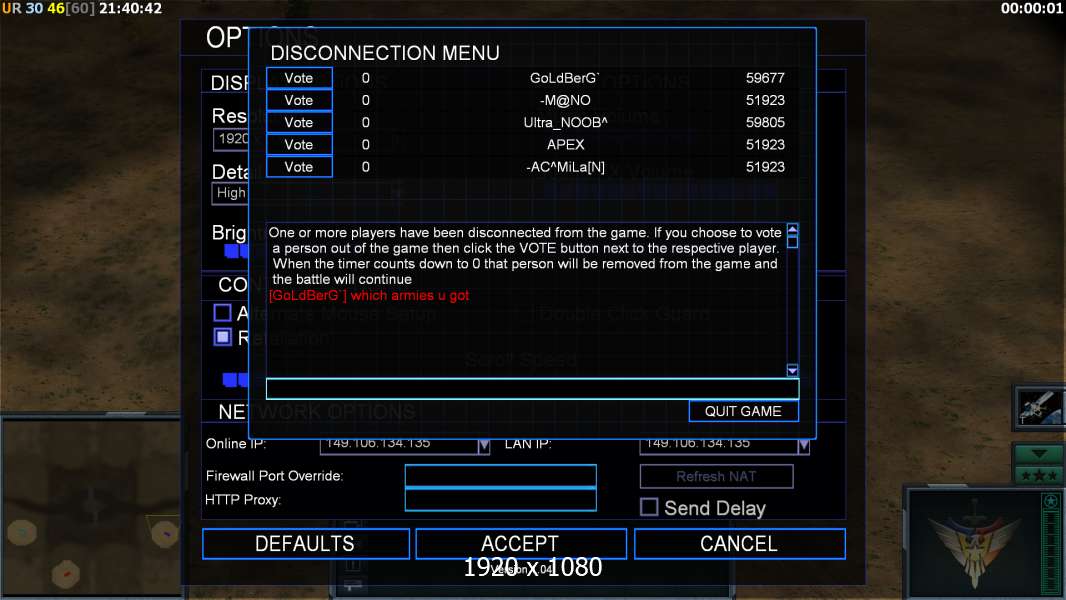This screenshot has height=600, width=1066.
Task: Click the chat input field
Action: pos(532,389)
